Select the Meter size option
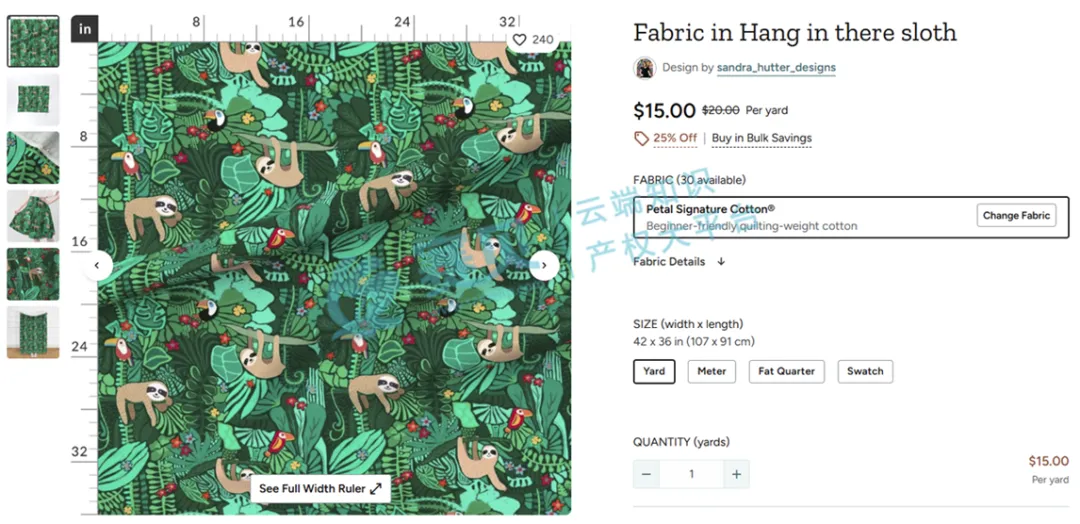 [711, 371]
